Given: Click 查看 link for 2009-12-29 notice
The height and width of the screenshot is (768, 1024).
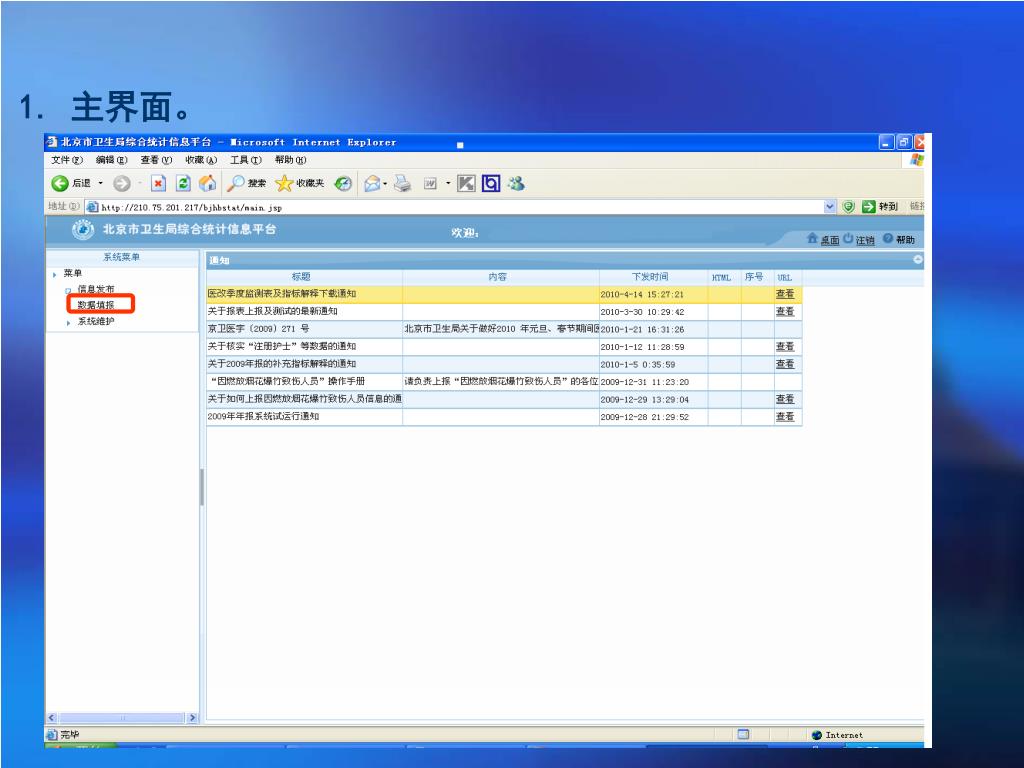Looking at the screenshot, I should (784, 399).
